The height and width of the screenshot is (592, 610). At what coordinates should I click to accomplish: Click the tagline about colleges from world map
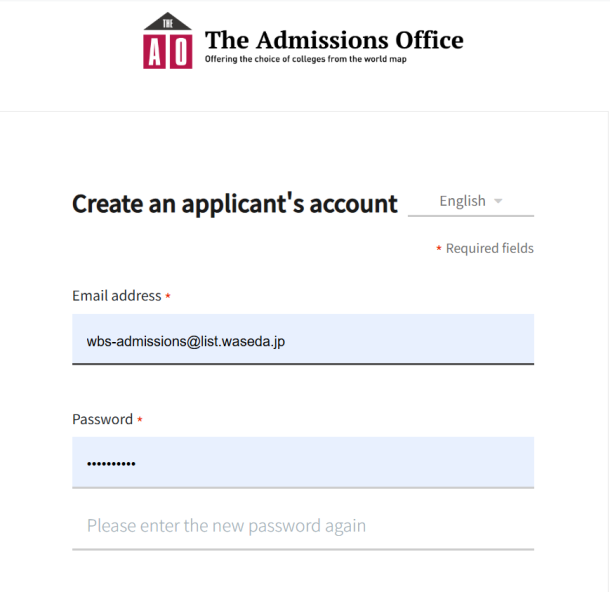click(306, 59)
